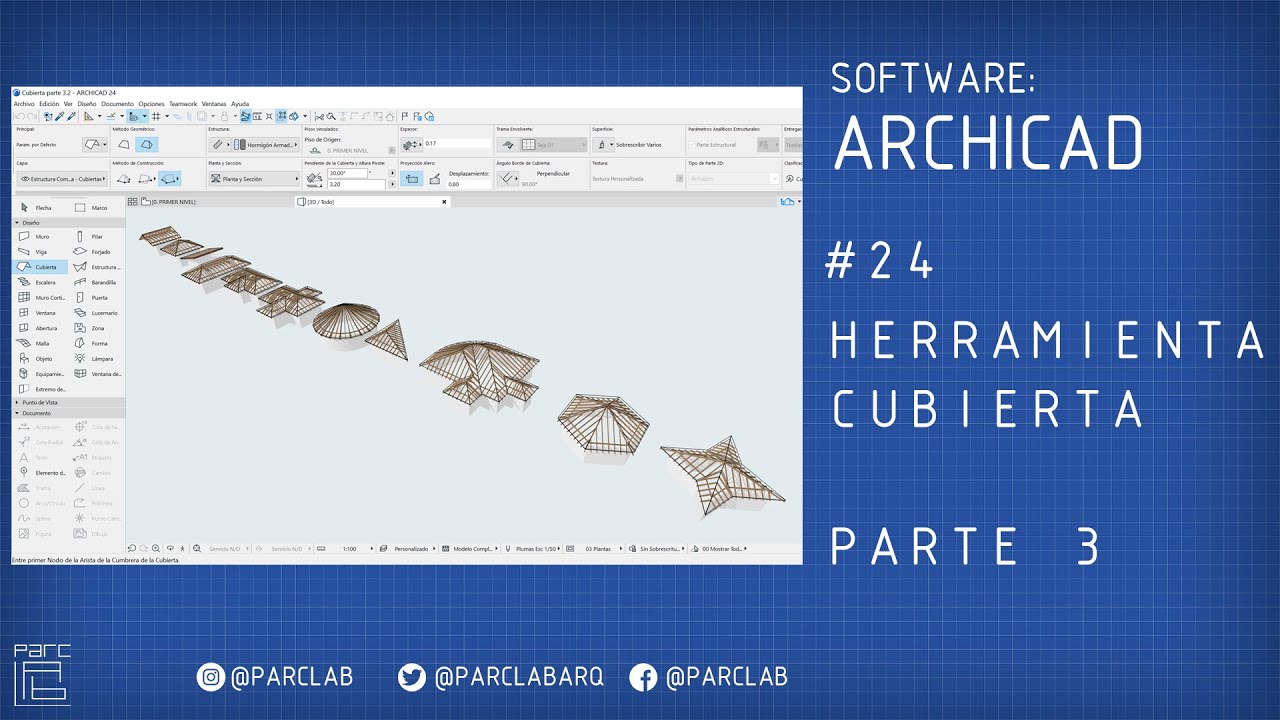1280x720 pixels.
Task: Click the Undo arrow in toolbar
Action: (x=19, y=116)
